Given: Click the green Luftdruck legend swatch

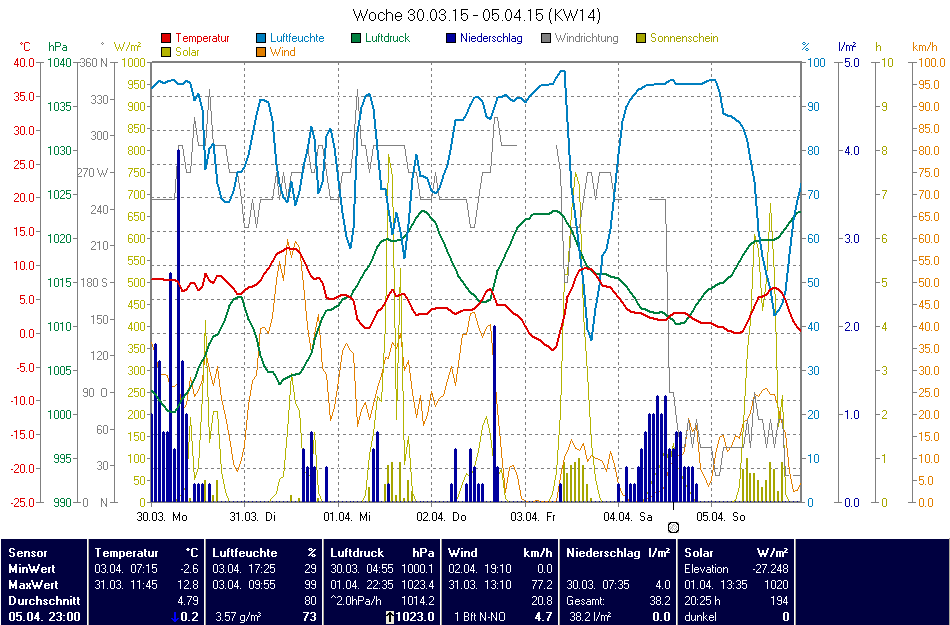Looking at the screenshot, I should [x=356, y=38].
